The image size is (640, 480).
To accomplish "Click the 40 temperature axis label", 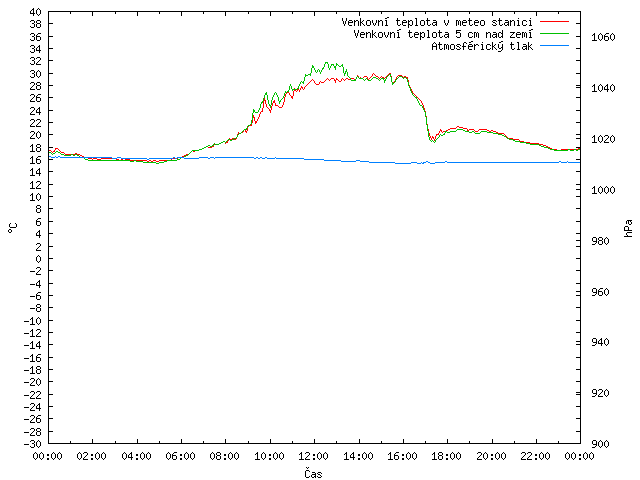I will [36, 12].
